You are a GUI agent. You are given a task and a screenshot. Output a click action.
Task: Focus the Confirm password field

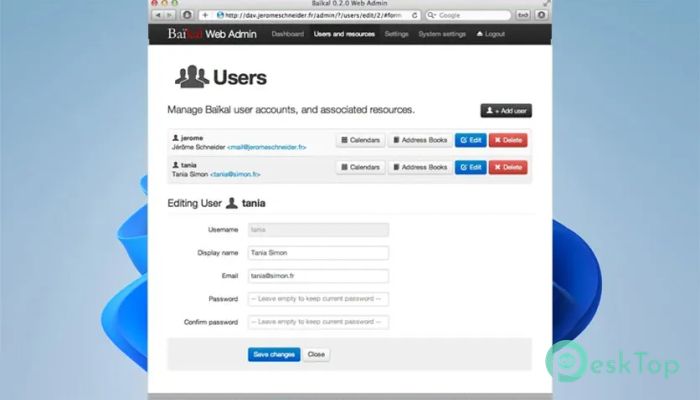coord(318,322)
